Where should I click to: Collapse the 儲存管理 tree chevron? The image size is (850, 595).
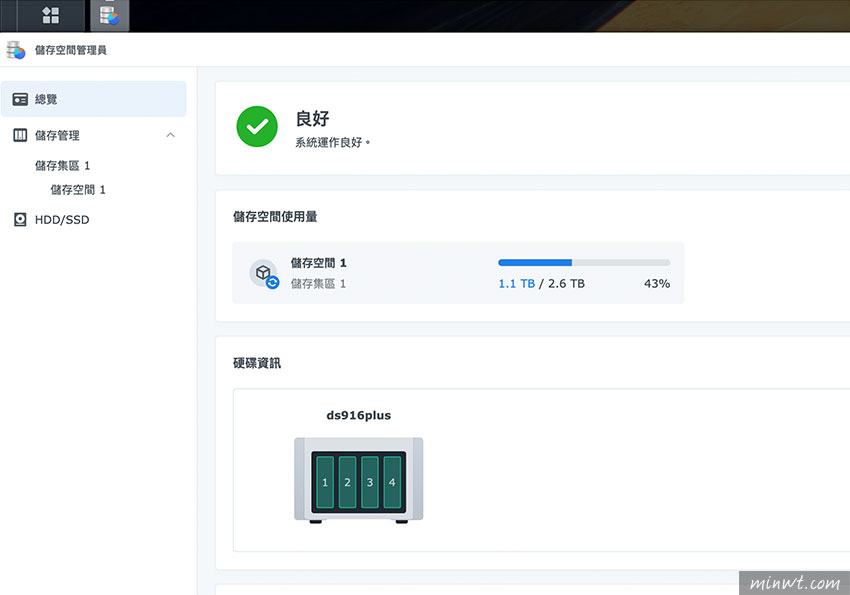[170, 135]
